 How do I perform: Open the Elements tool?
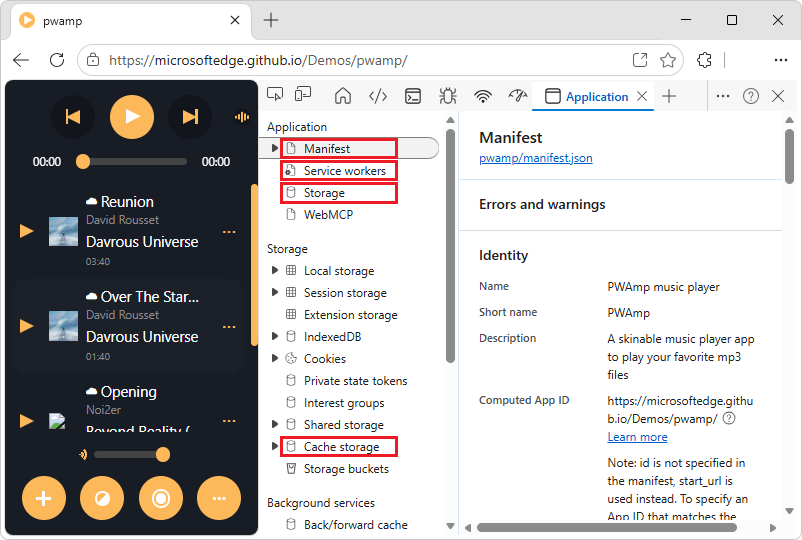coord(378,96)
